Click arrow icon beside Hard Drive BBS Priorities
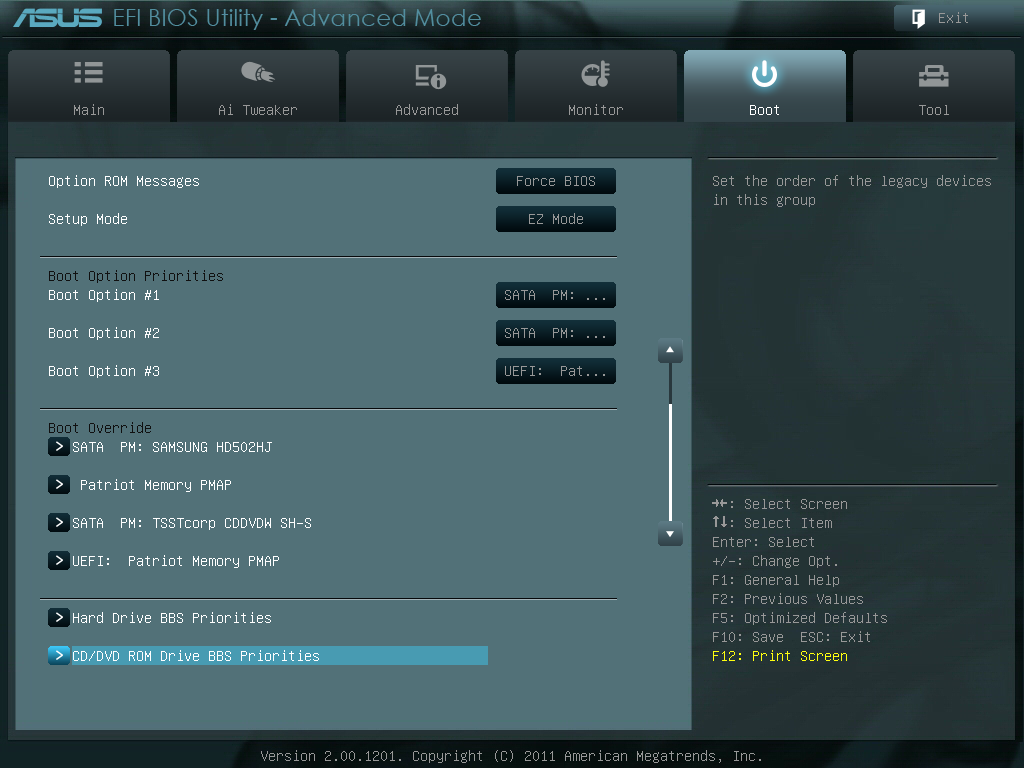 click(59, 617)
